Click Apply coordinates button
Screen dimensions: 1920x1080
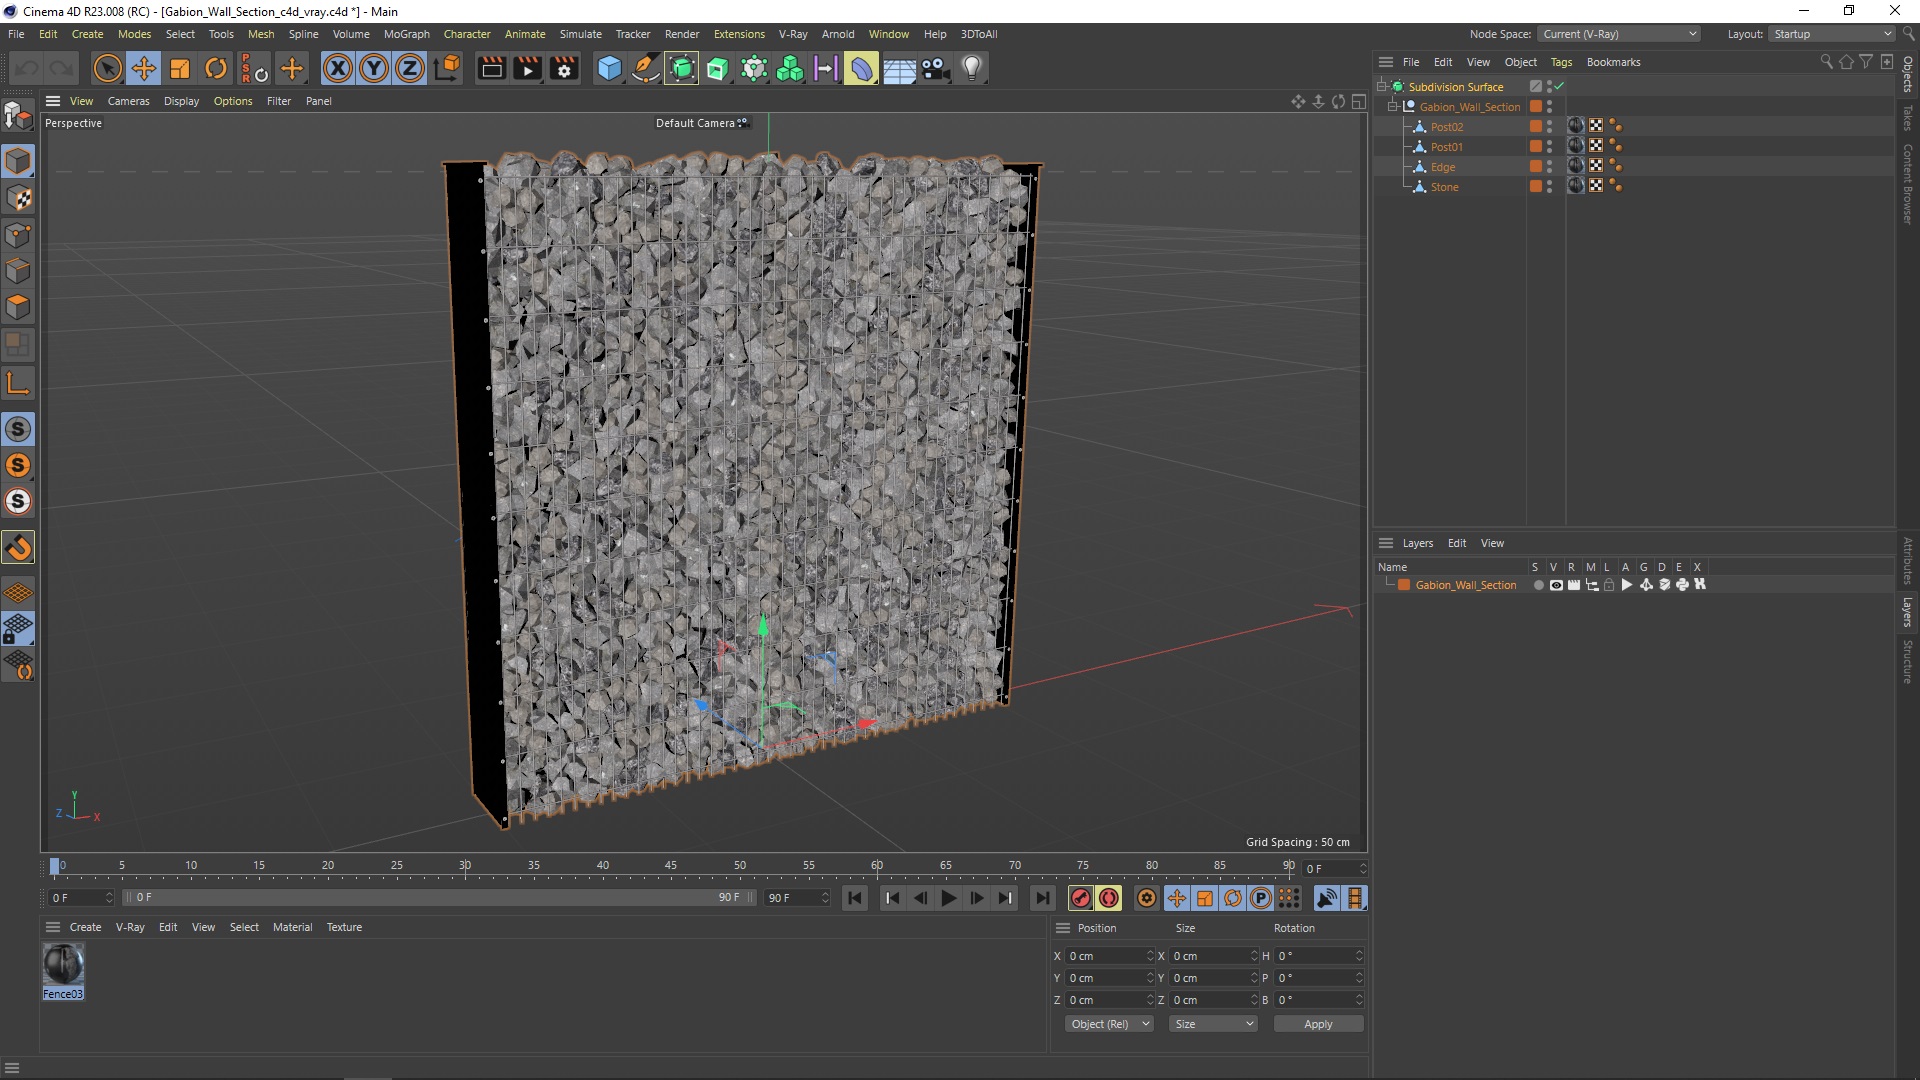(x=1318, y=1024)
